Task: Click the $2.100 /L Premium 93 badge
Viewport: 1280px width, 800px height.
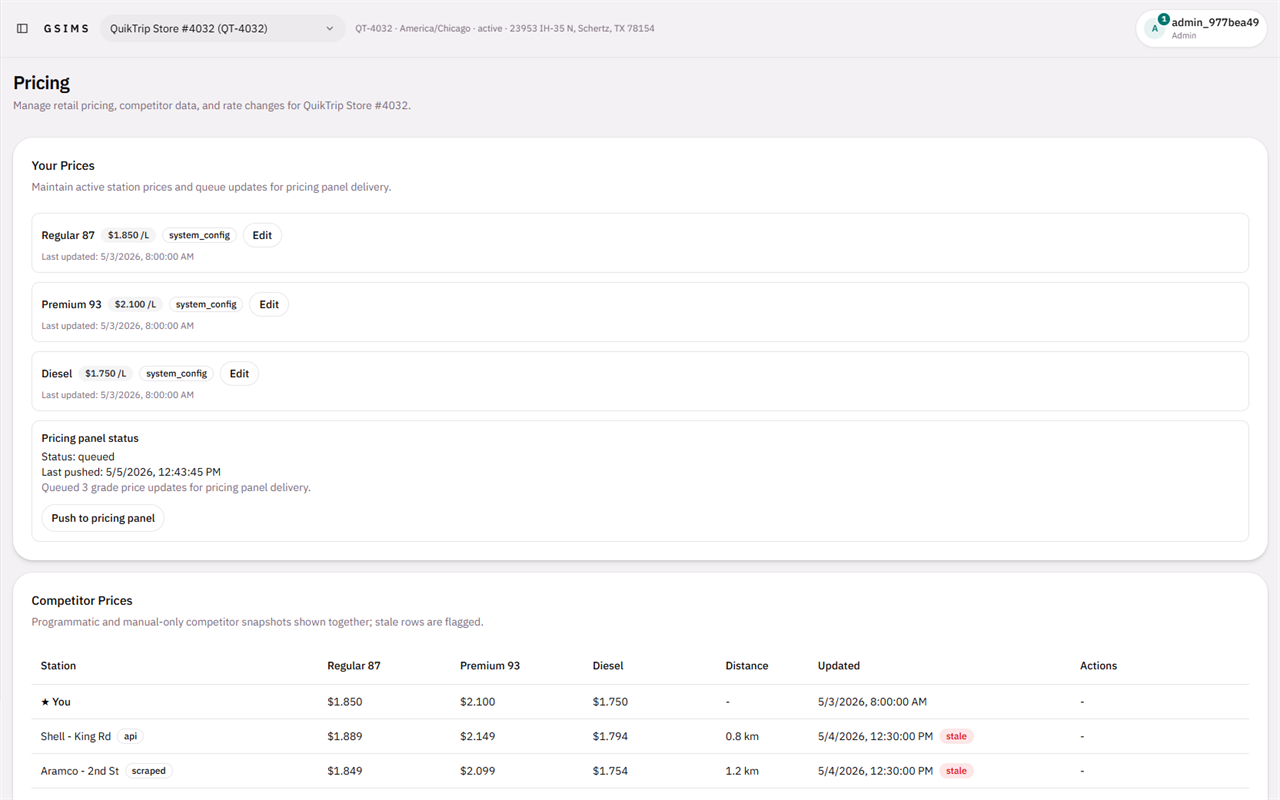Action: tap(136, 304)
